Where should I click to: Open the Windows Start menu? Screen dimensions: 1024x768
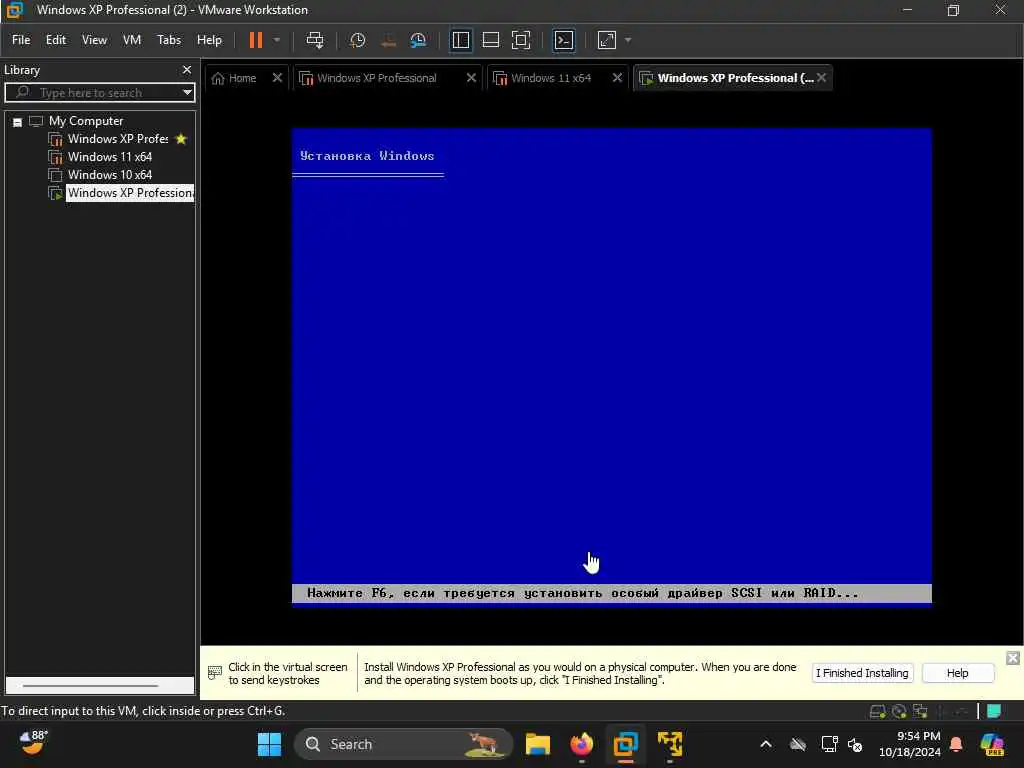pos(269,744)
